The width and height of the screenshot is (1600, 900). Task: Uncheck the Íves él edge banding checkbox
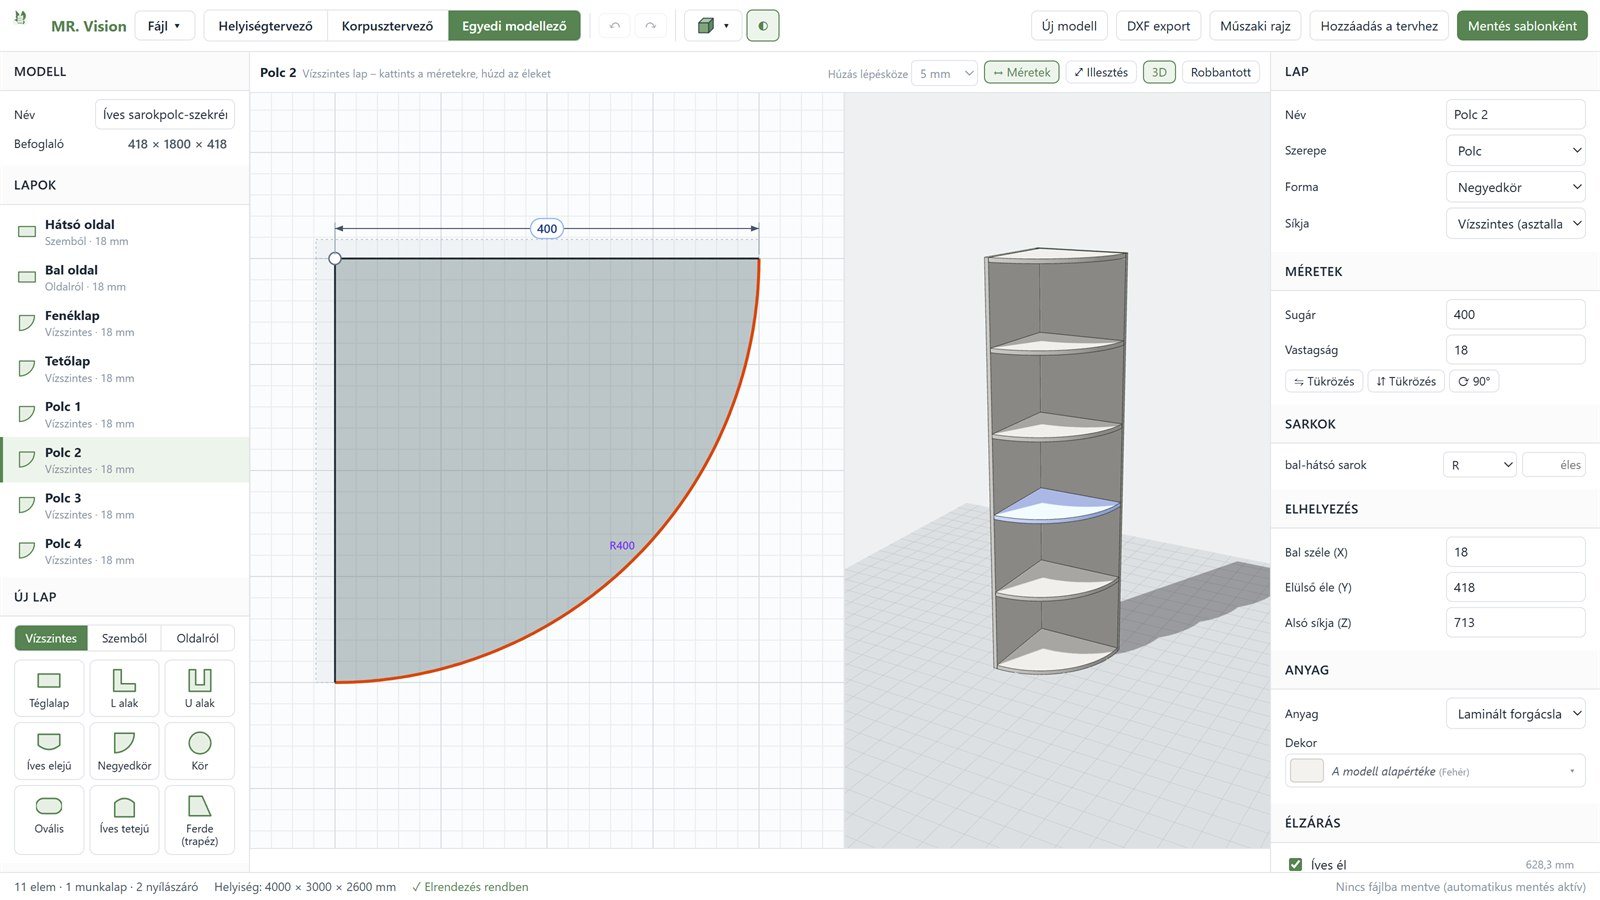(x=1295, y=865)
